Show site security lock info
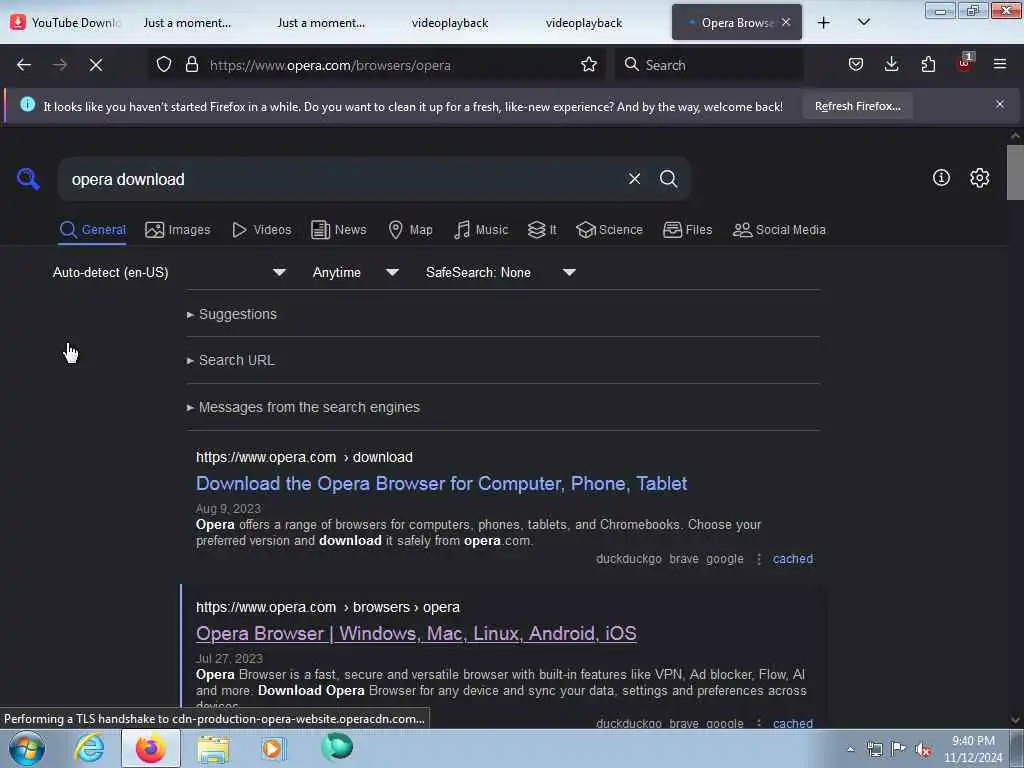The image size is (1024, 768). [x=191, y=65]
